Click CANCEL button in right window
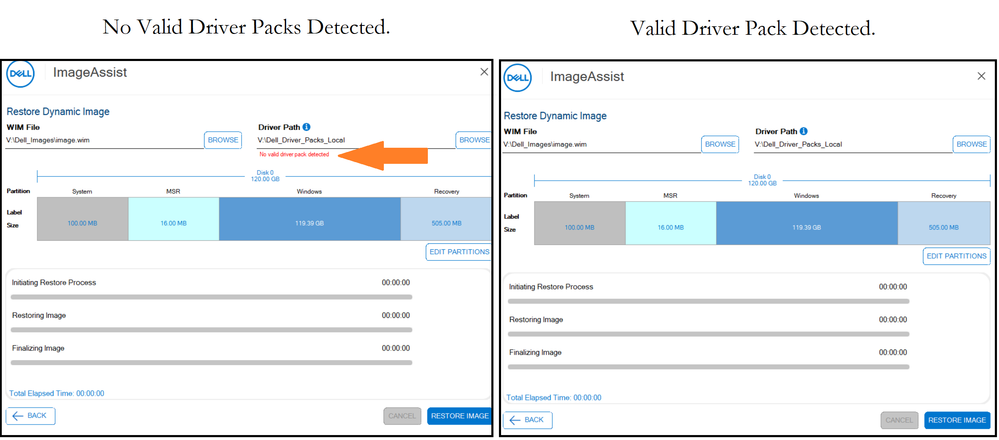 tap(900, 421)
